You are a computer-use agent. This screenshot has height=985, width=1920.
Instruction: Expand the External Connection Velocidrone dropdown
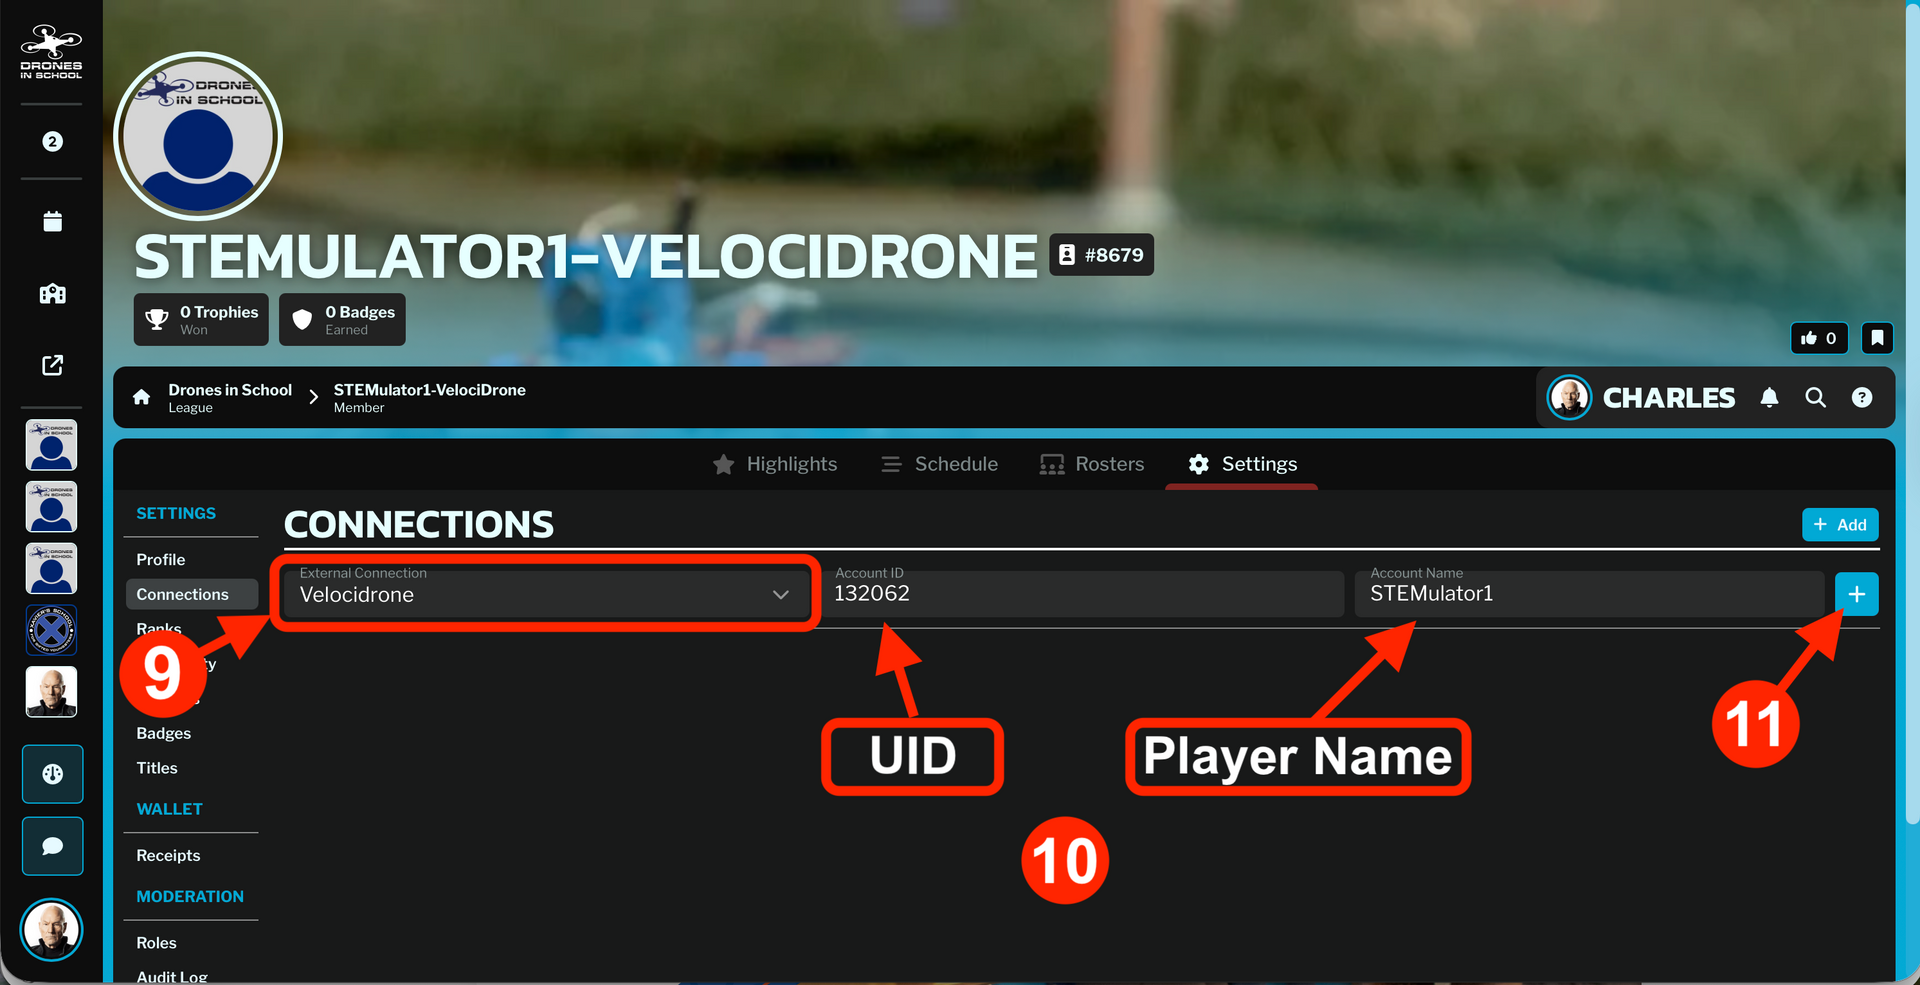[544, 594]
